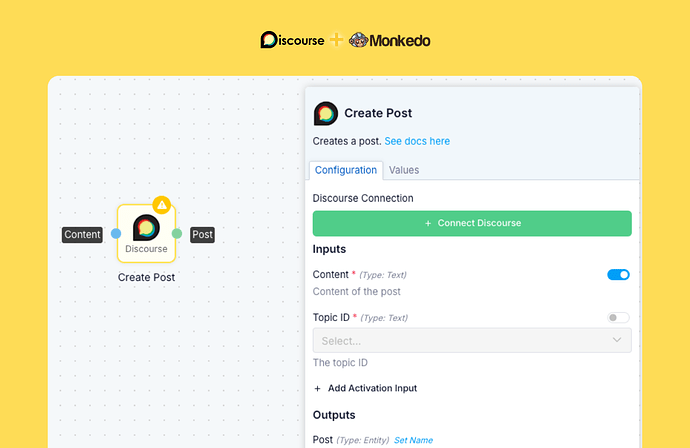Open the Topic ID Select dropdown
The image size is (690, 448).
472,340
